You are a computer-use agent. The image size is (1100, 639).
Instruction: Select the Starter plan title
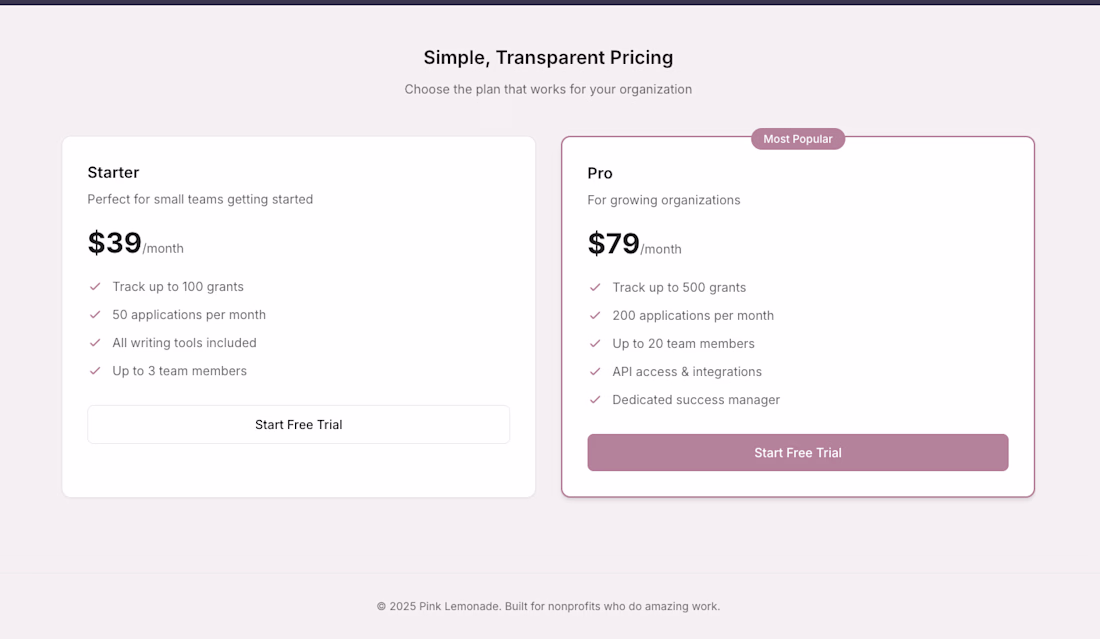(x=113, y=173)
